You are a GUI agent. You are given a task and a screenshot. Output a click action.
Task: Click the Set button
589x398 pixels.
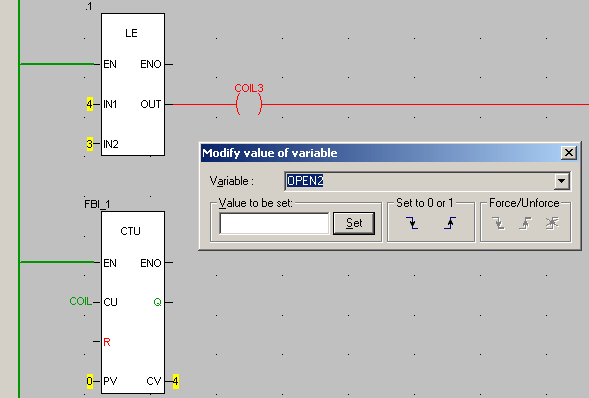(354, 223)
